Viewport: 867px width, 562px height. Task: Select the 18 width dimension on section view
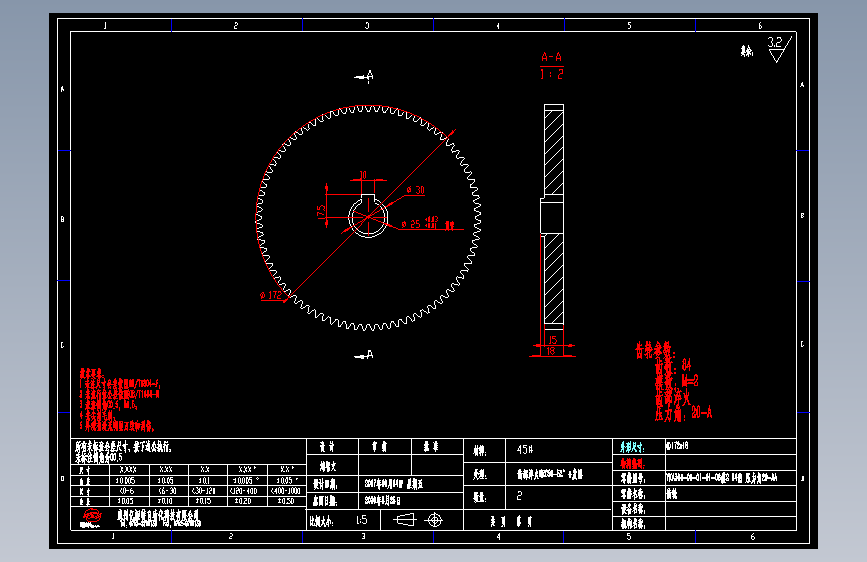point(551,351)
